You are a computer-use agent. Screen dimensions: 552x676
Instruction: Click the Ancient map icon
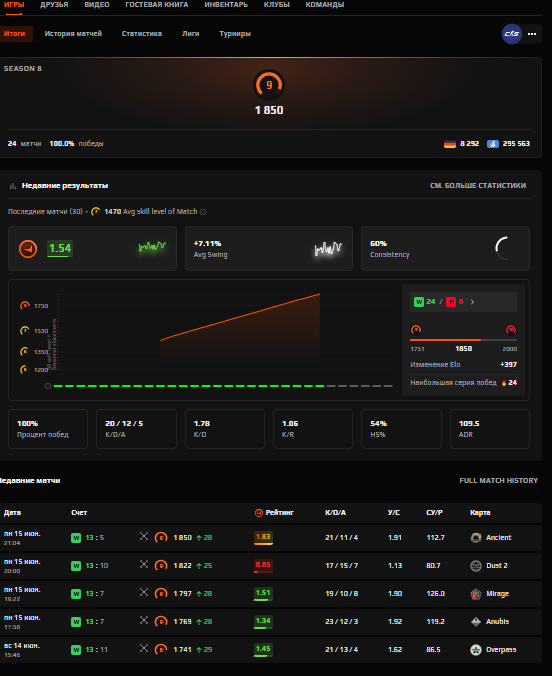click(x=476, y=538)
